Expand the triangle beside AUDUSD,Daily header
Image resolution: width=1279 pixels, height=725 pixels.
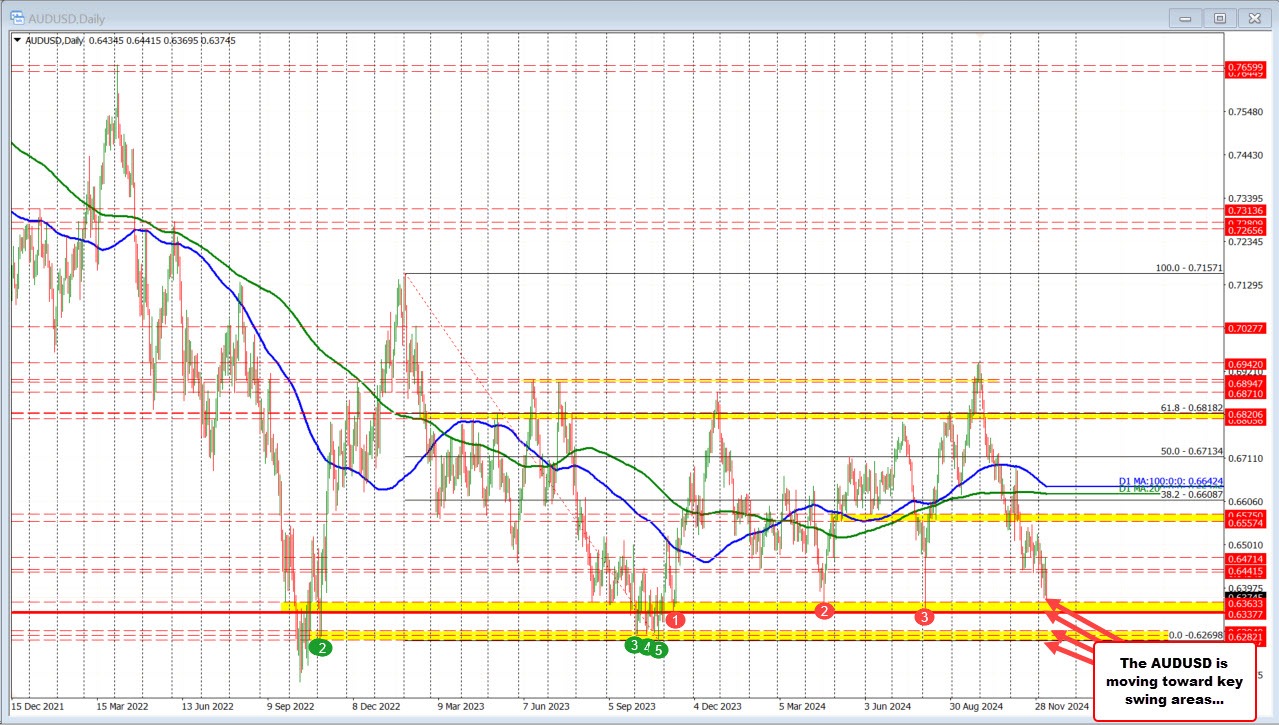(x=16, y=39)
